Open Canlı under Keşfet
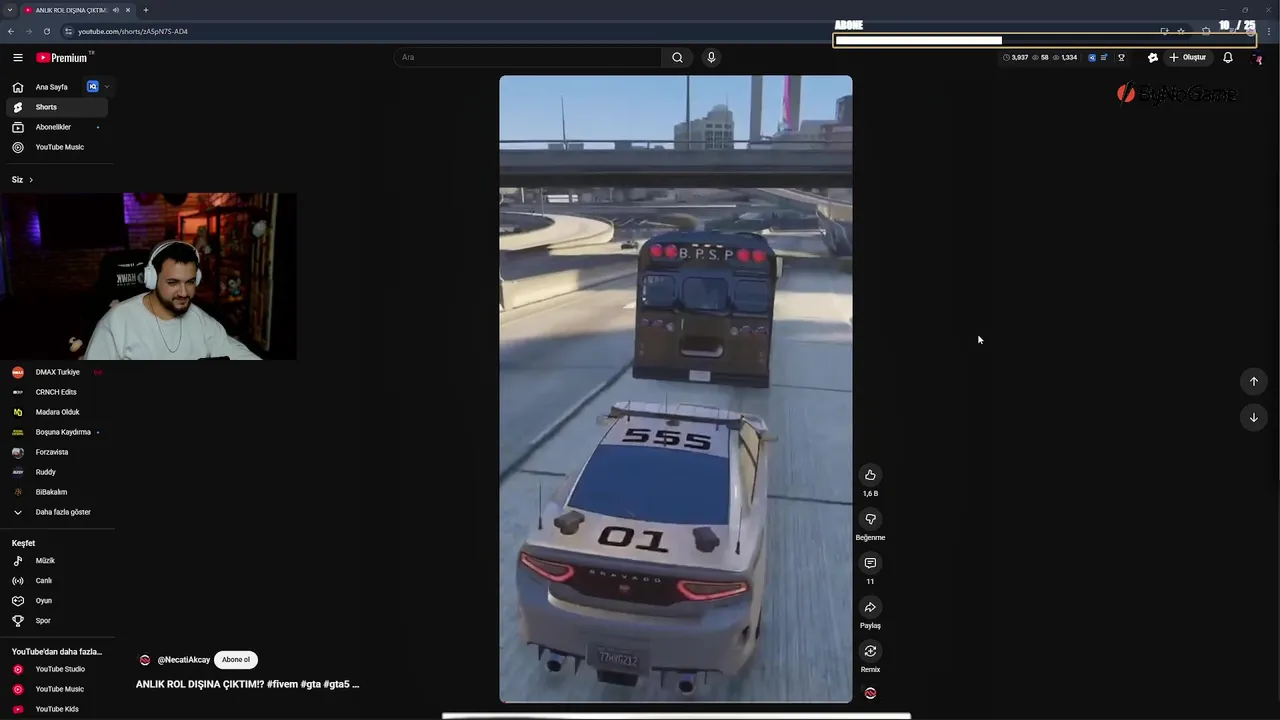This screenshot has width=1280, height=720. [58, 581]
